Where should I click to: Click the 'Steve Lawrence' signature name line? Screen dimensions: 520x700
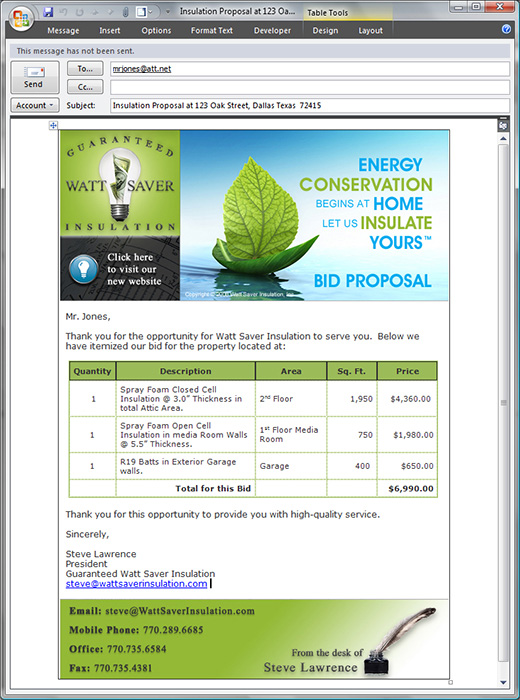[x=101, y=554]
